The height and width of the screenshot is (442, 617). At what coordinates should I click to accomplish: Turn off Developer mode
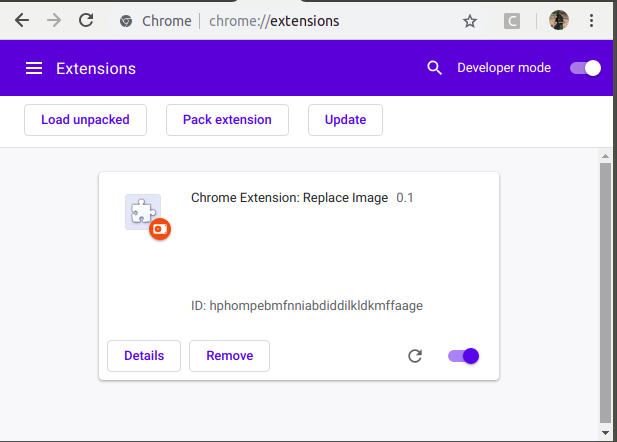point(585,68)
